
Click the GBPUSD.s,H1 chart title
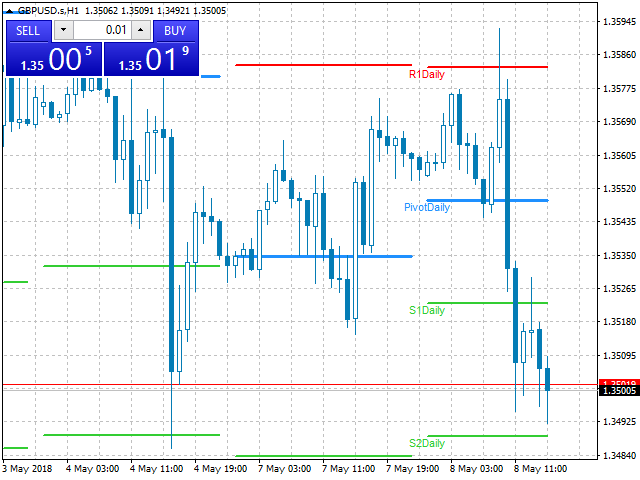48,11
